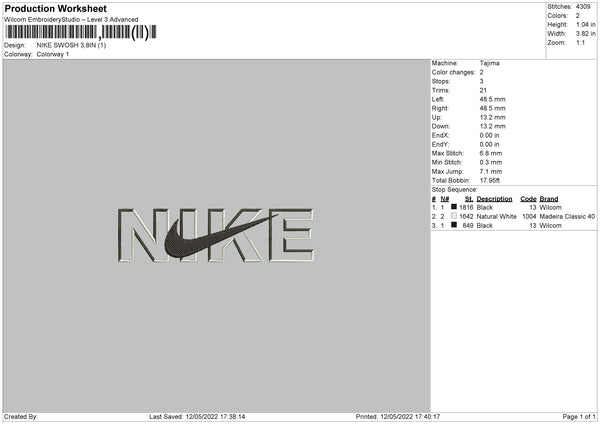The image size is (600, 424).
Task: Click the 'Right:' measurement label
Action: [440, 108]
